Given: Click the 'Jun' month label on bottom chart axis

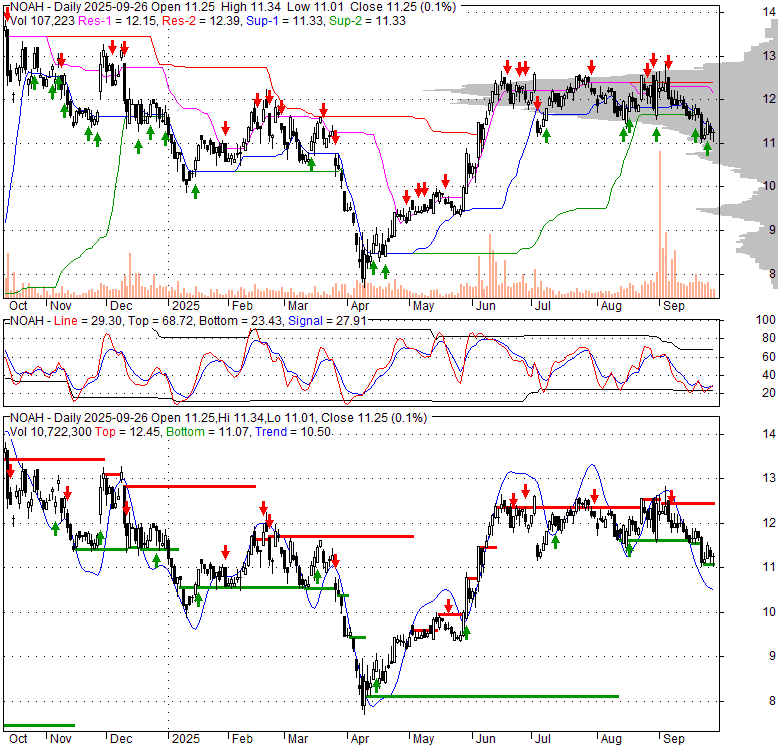Looking at the screenshot, I should click(x=486, y=739).
